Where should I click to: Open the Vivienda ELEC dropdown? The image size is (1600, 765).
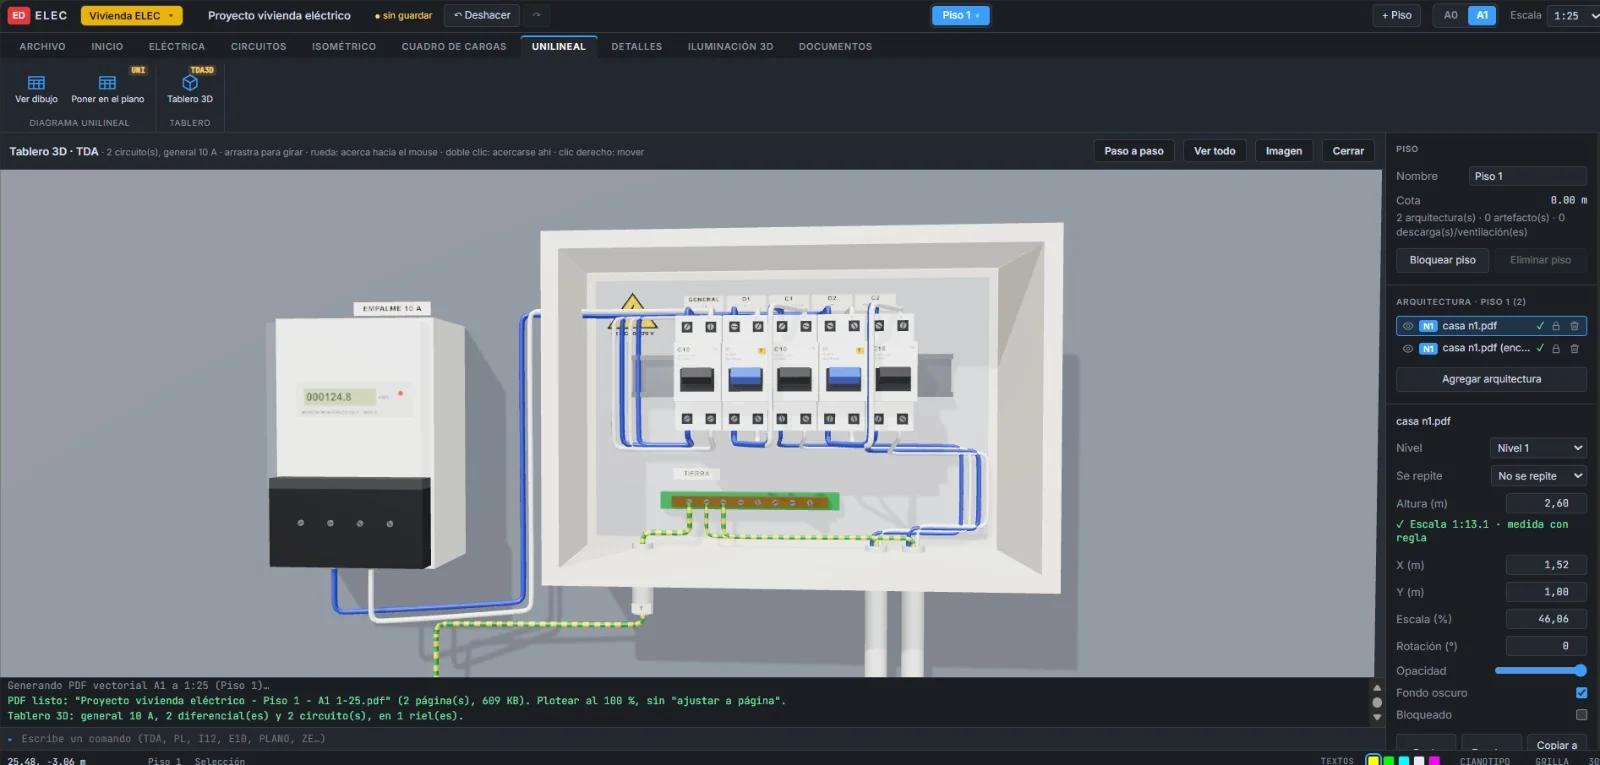(x=131, y=15)
